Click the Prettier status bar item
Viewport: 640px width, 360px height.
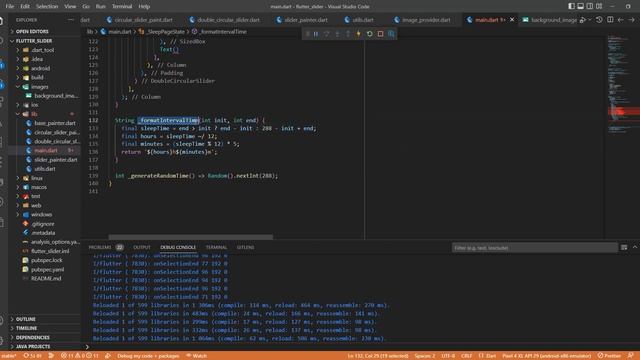tap(609, 356)
